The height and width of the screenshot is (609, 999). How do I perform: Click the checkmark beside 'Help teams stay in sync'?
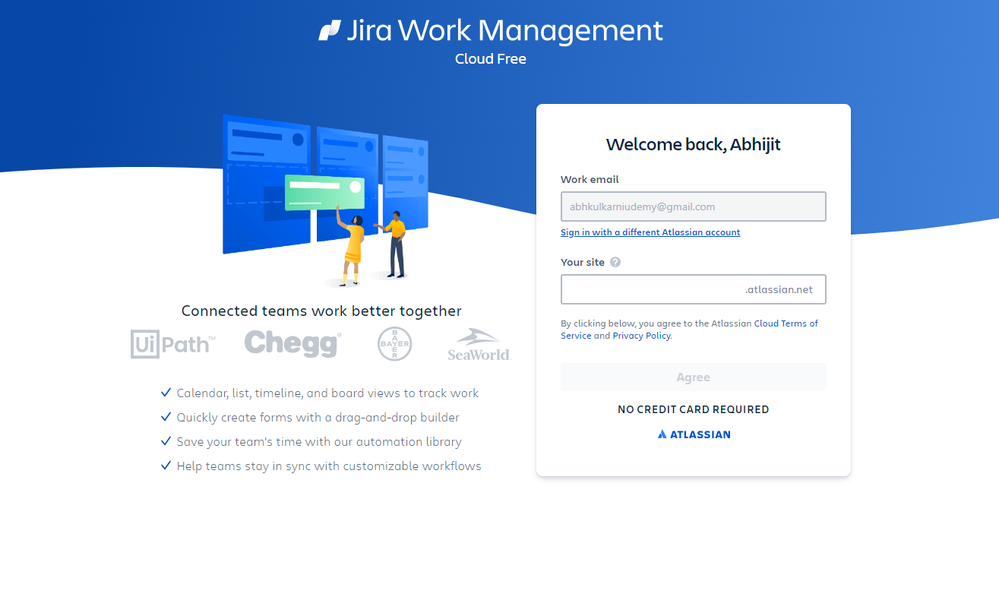click(166, 465)
